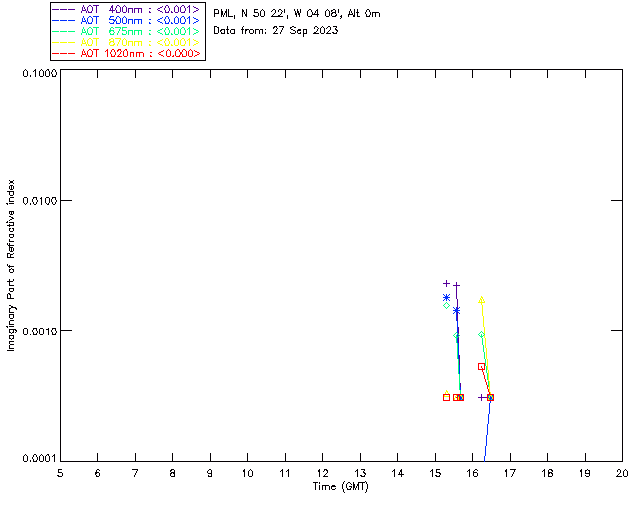Click the red dashed line in the legend

pyautogui.click(x=64, y=53)
